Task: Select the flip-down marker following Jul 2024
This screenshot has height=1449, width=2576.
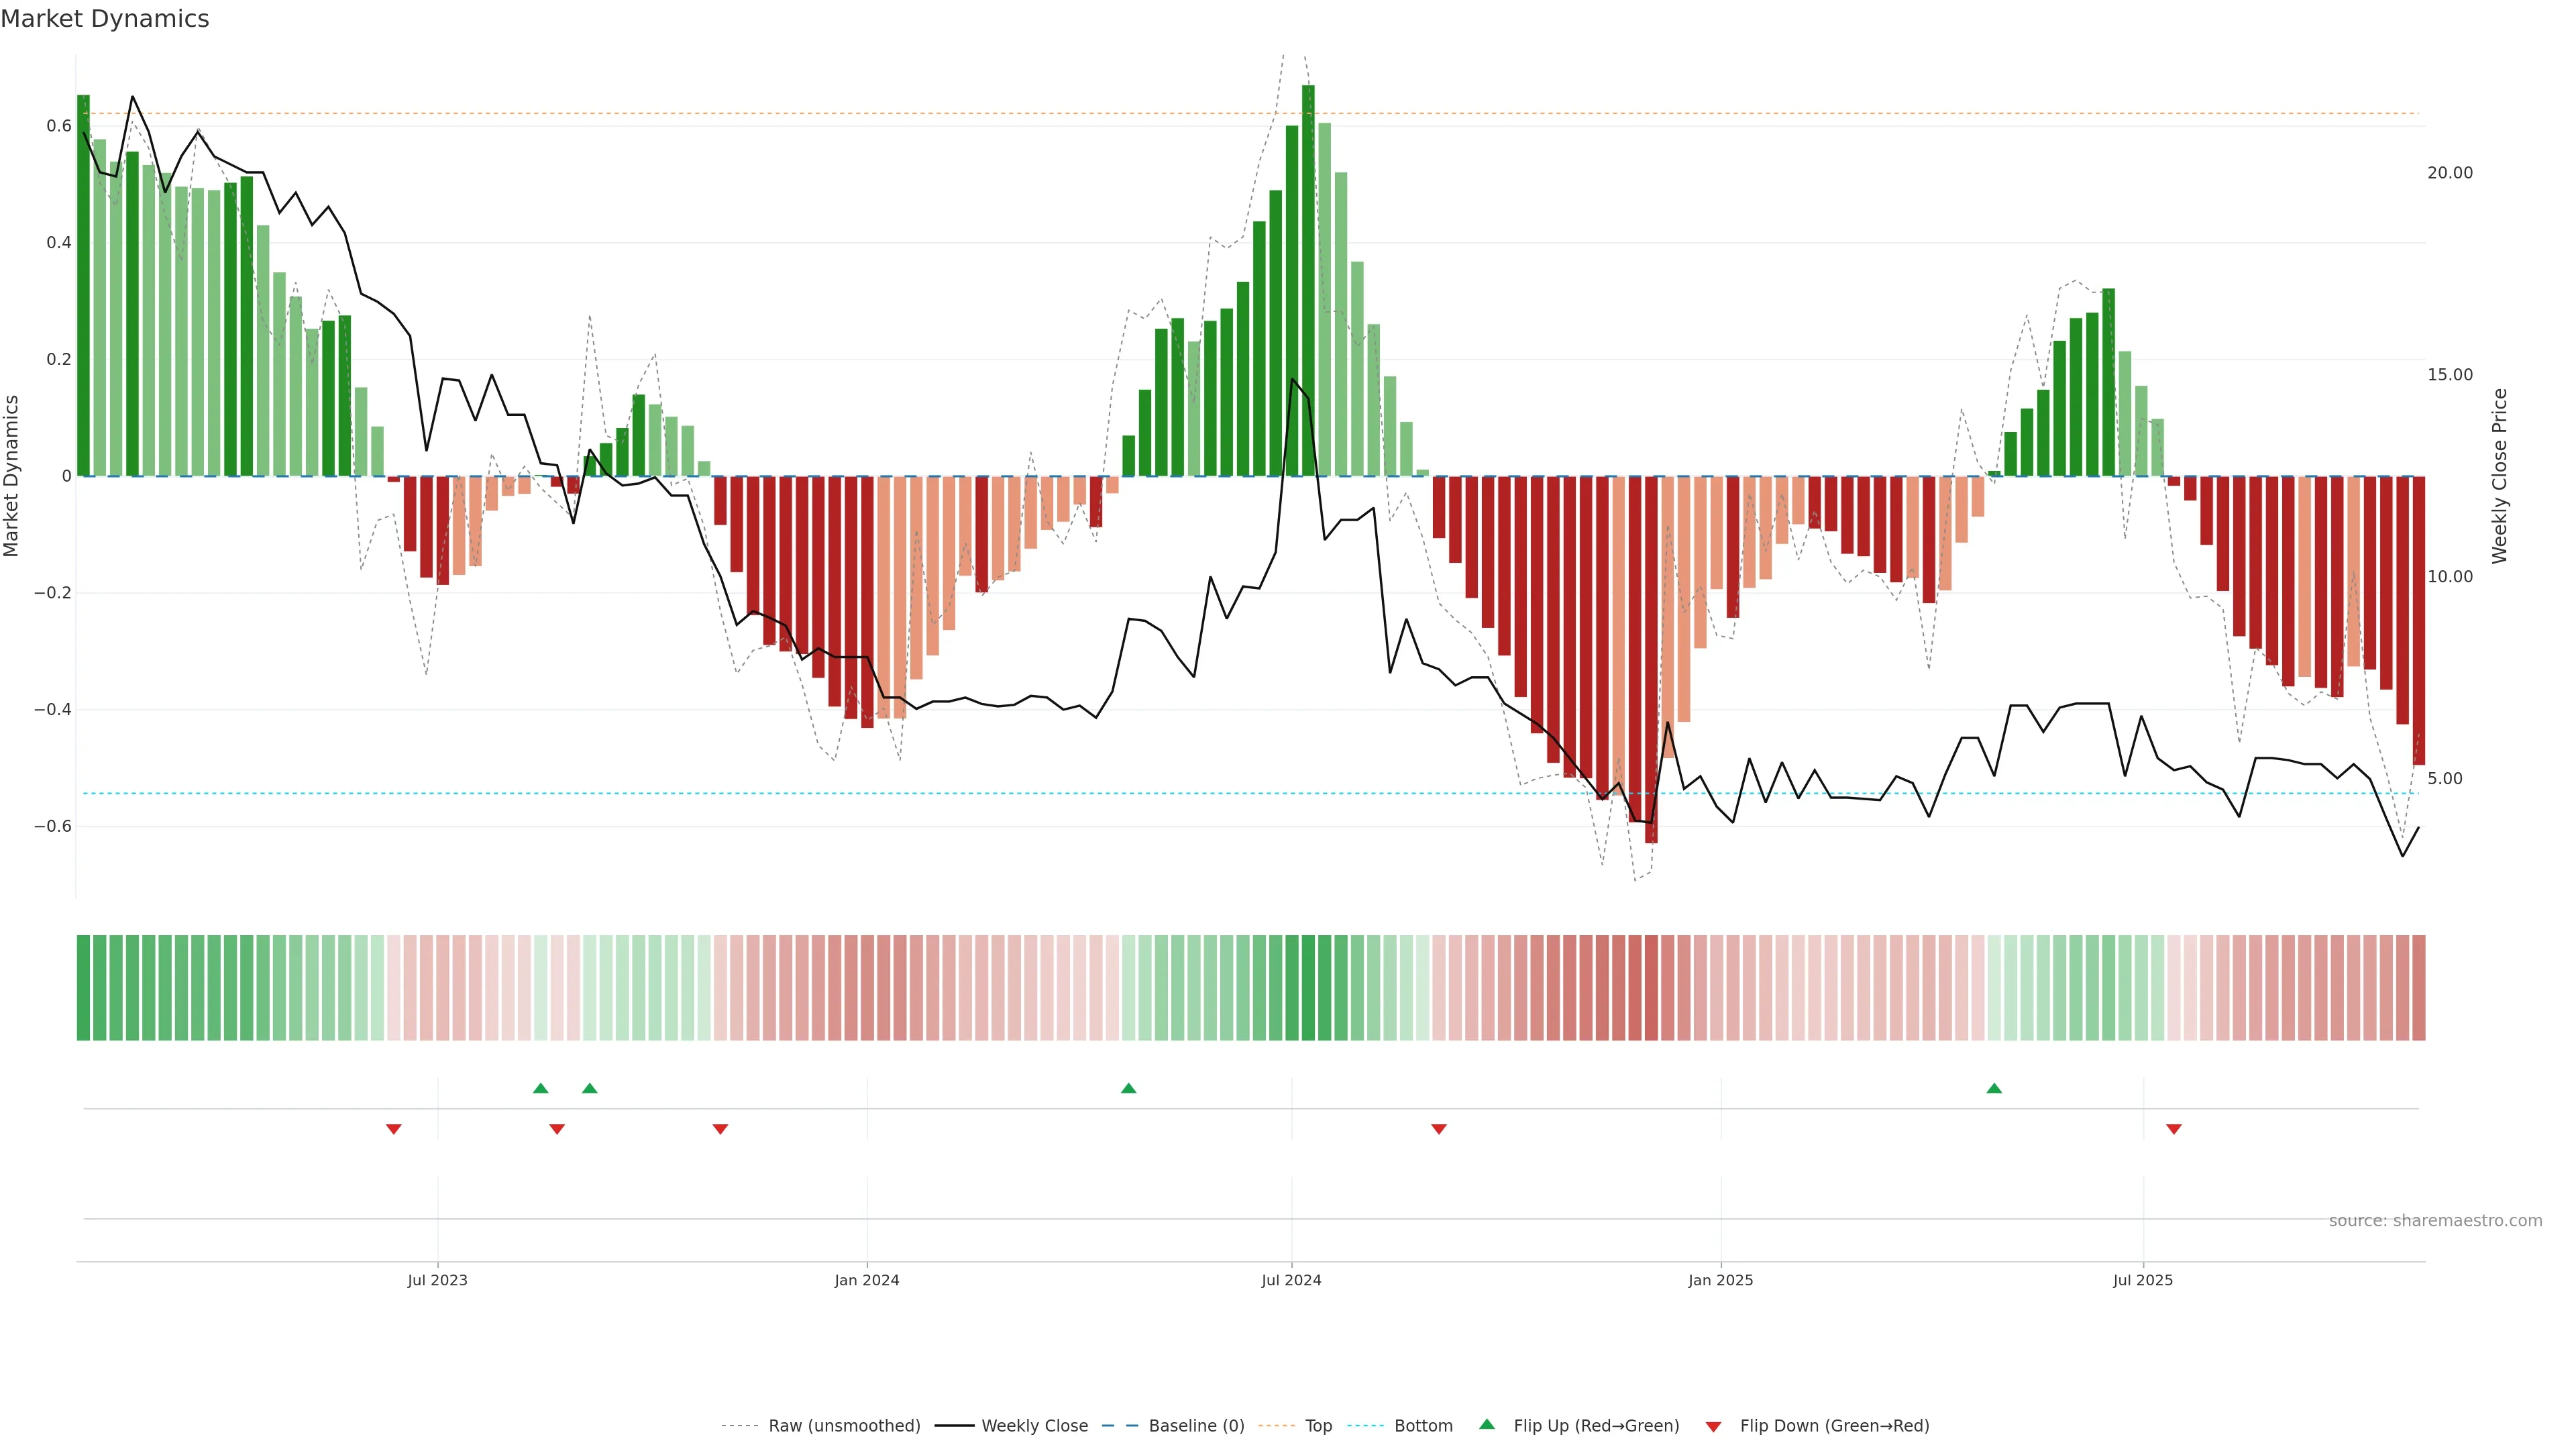Action: [1439, 1129]
